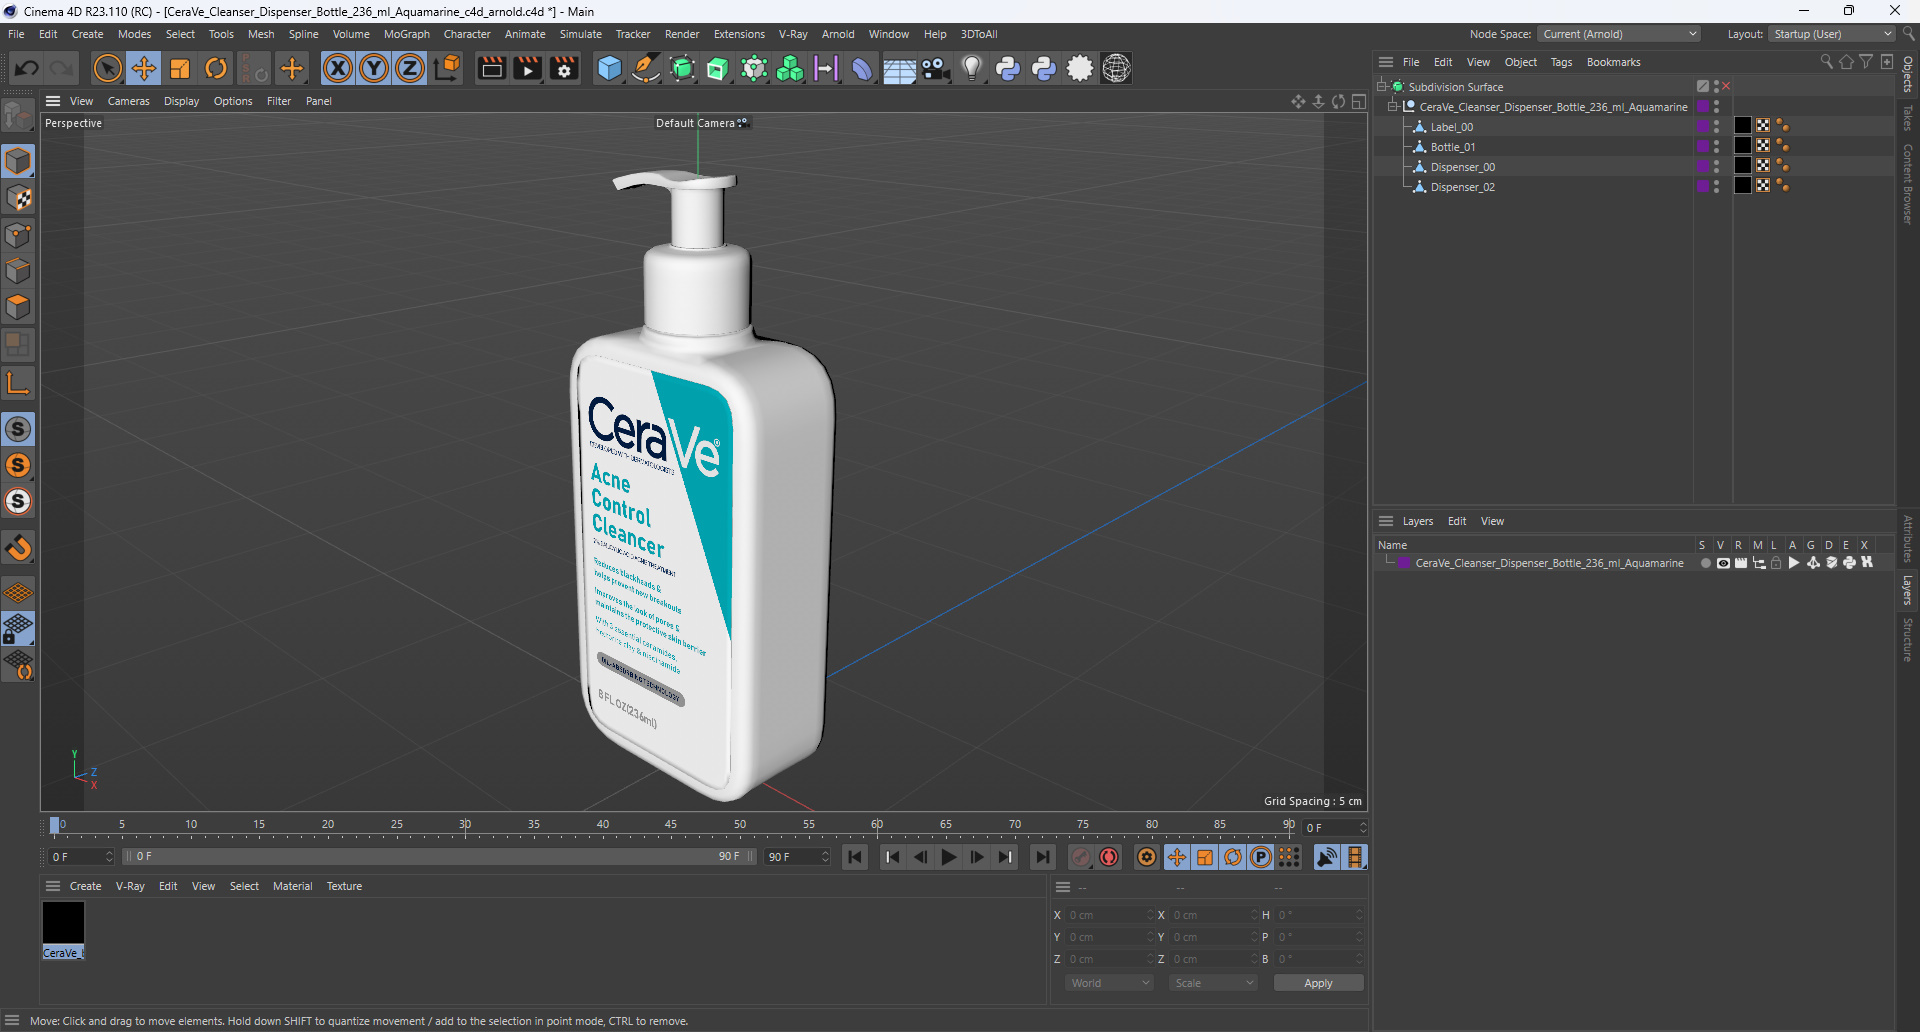Open the MoGraph menu
Image resolution: width=1920 pixels, height=1032 pixels.
pos(407,34)
